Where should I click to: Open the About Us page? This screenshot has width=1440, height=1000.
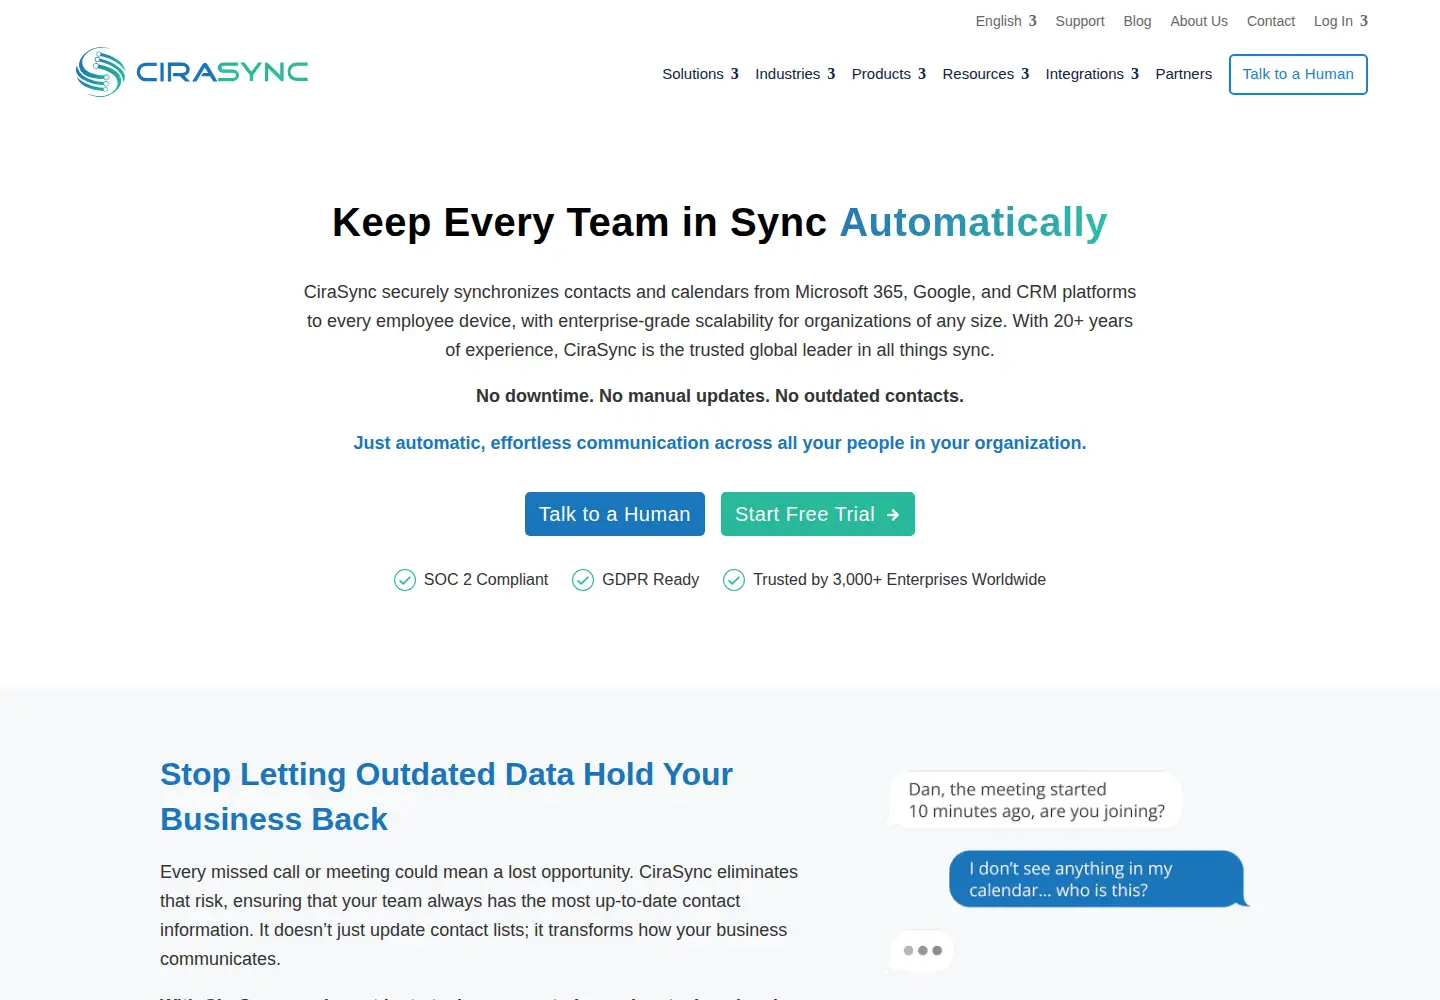(x=1199, y=21)
